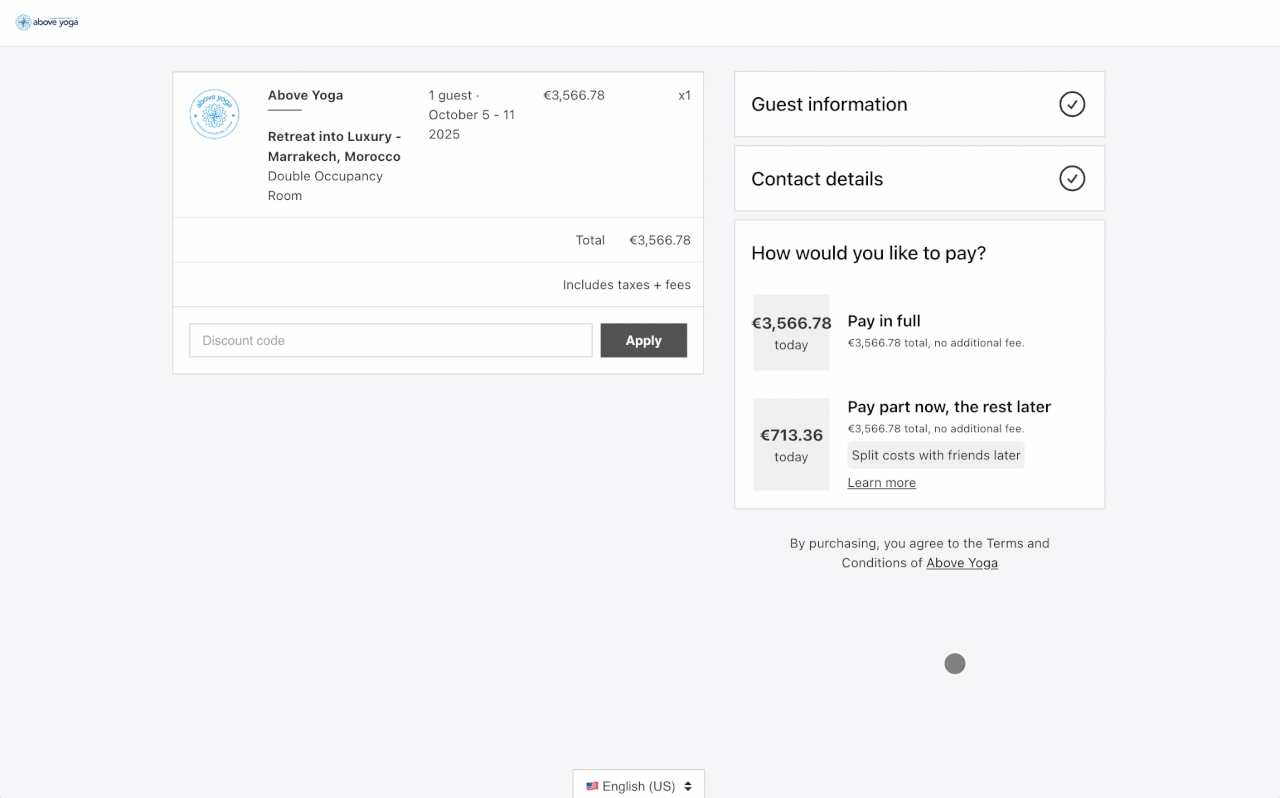Image resolution: width=1280 pixels, height=798 pixels.
Task: Open the Learn more link
Action: 881,483
